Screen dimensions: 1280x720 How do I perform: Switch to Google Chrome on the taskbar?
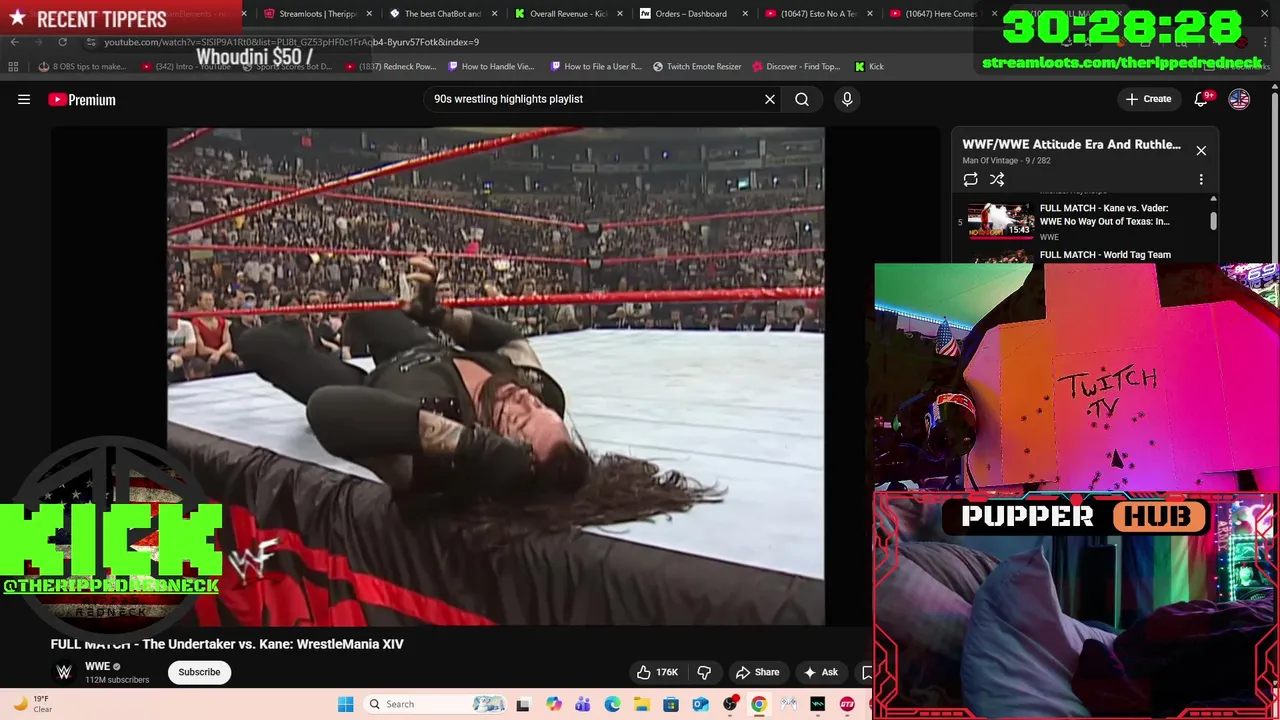tap(759, 704)
